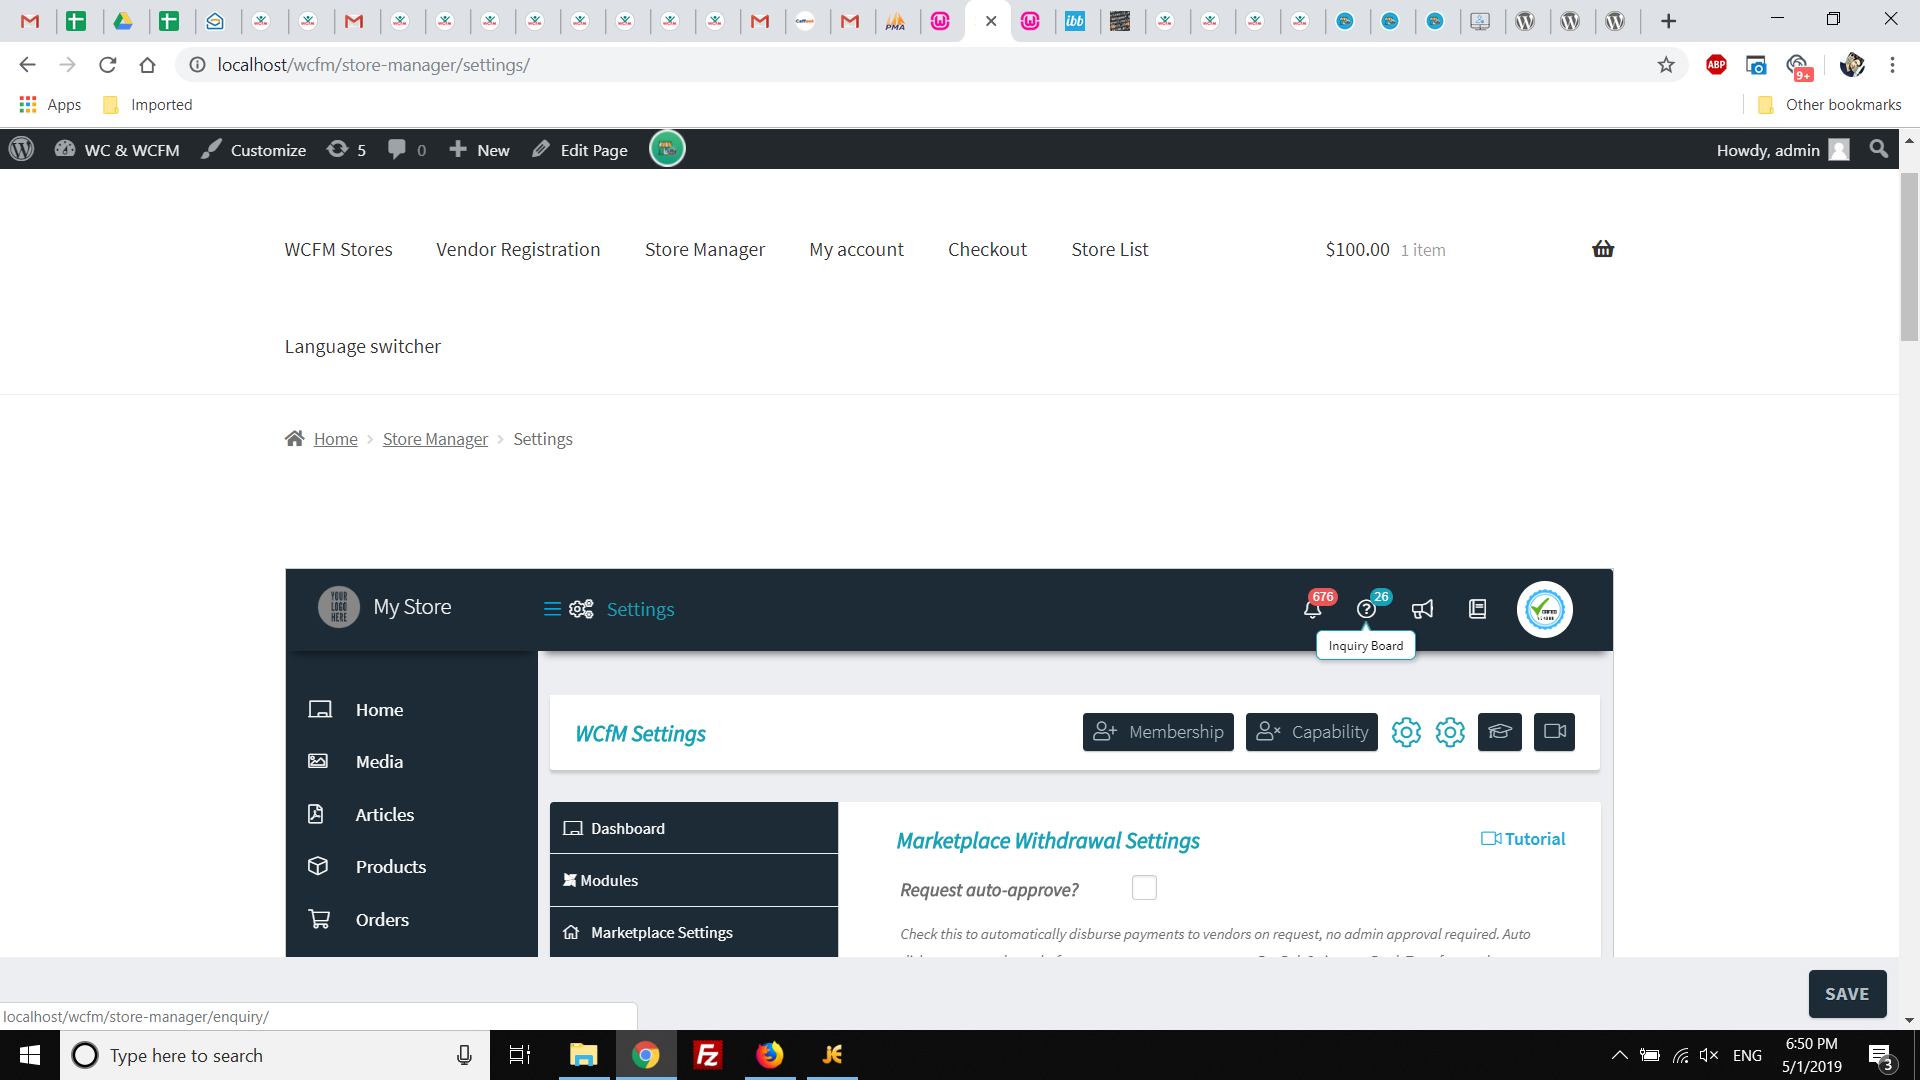Click the Store Manager breadcrumb link
The width and height of the screenshot is (1920, 1080).
[435, 439]
